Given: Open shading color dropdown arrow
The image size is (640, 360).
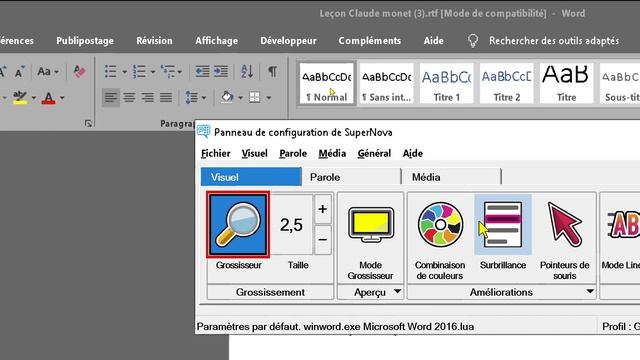Looking at the screenshot, I should coord(240,98).
